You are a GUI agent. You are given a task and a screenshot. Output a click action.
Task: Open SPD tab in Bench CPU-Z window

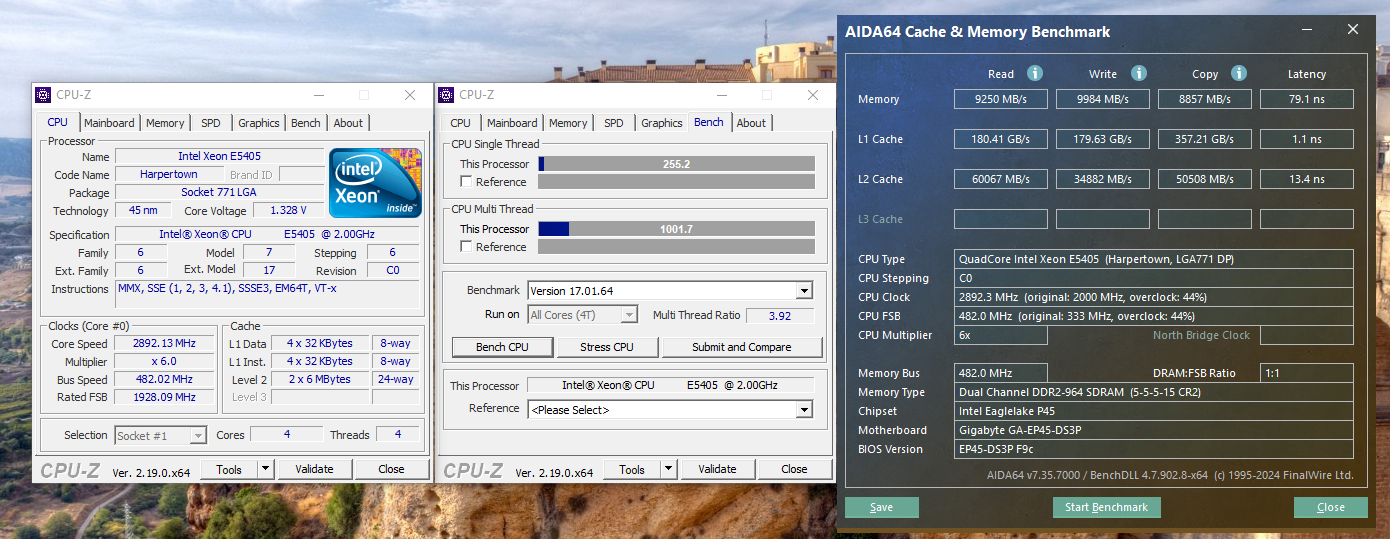(614, 123)
